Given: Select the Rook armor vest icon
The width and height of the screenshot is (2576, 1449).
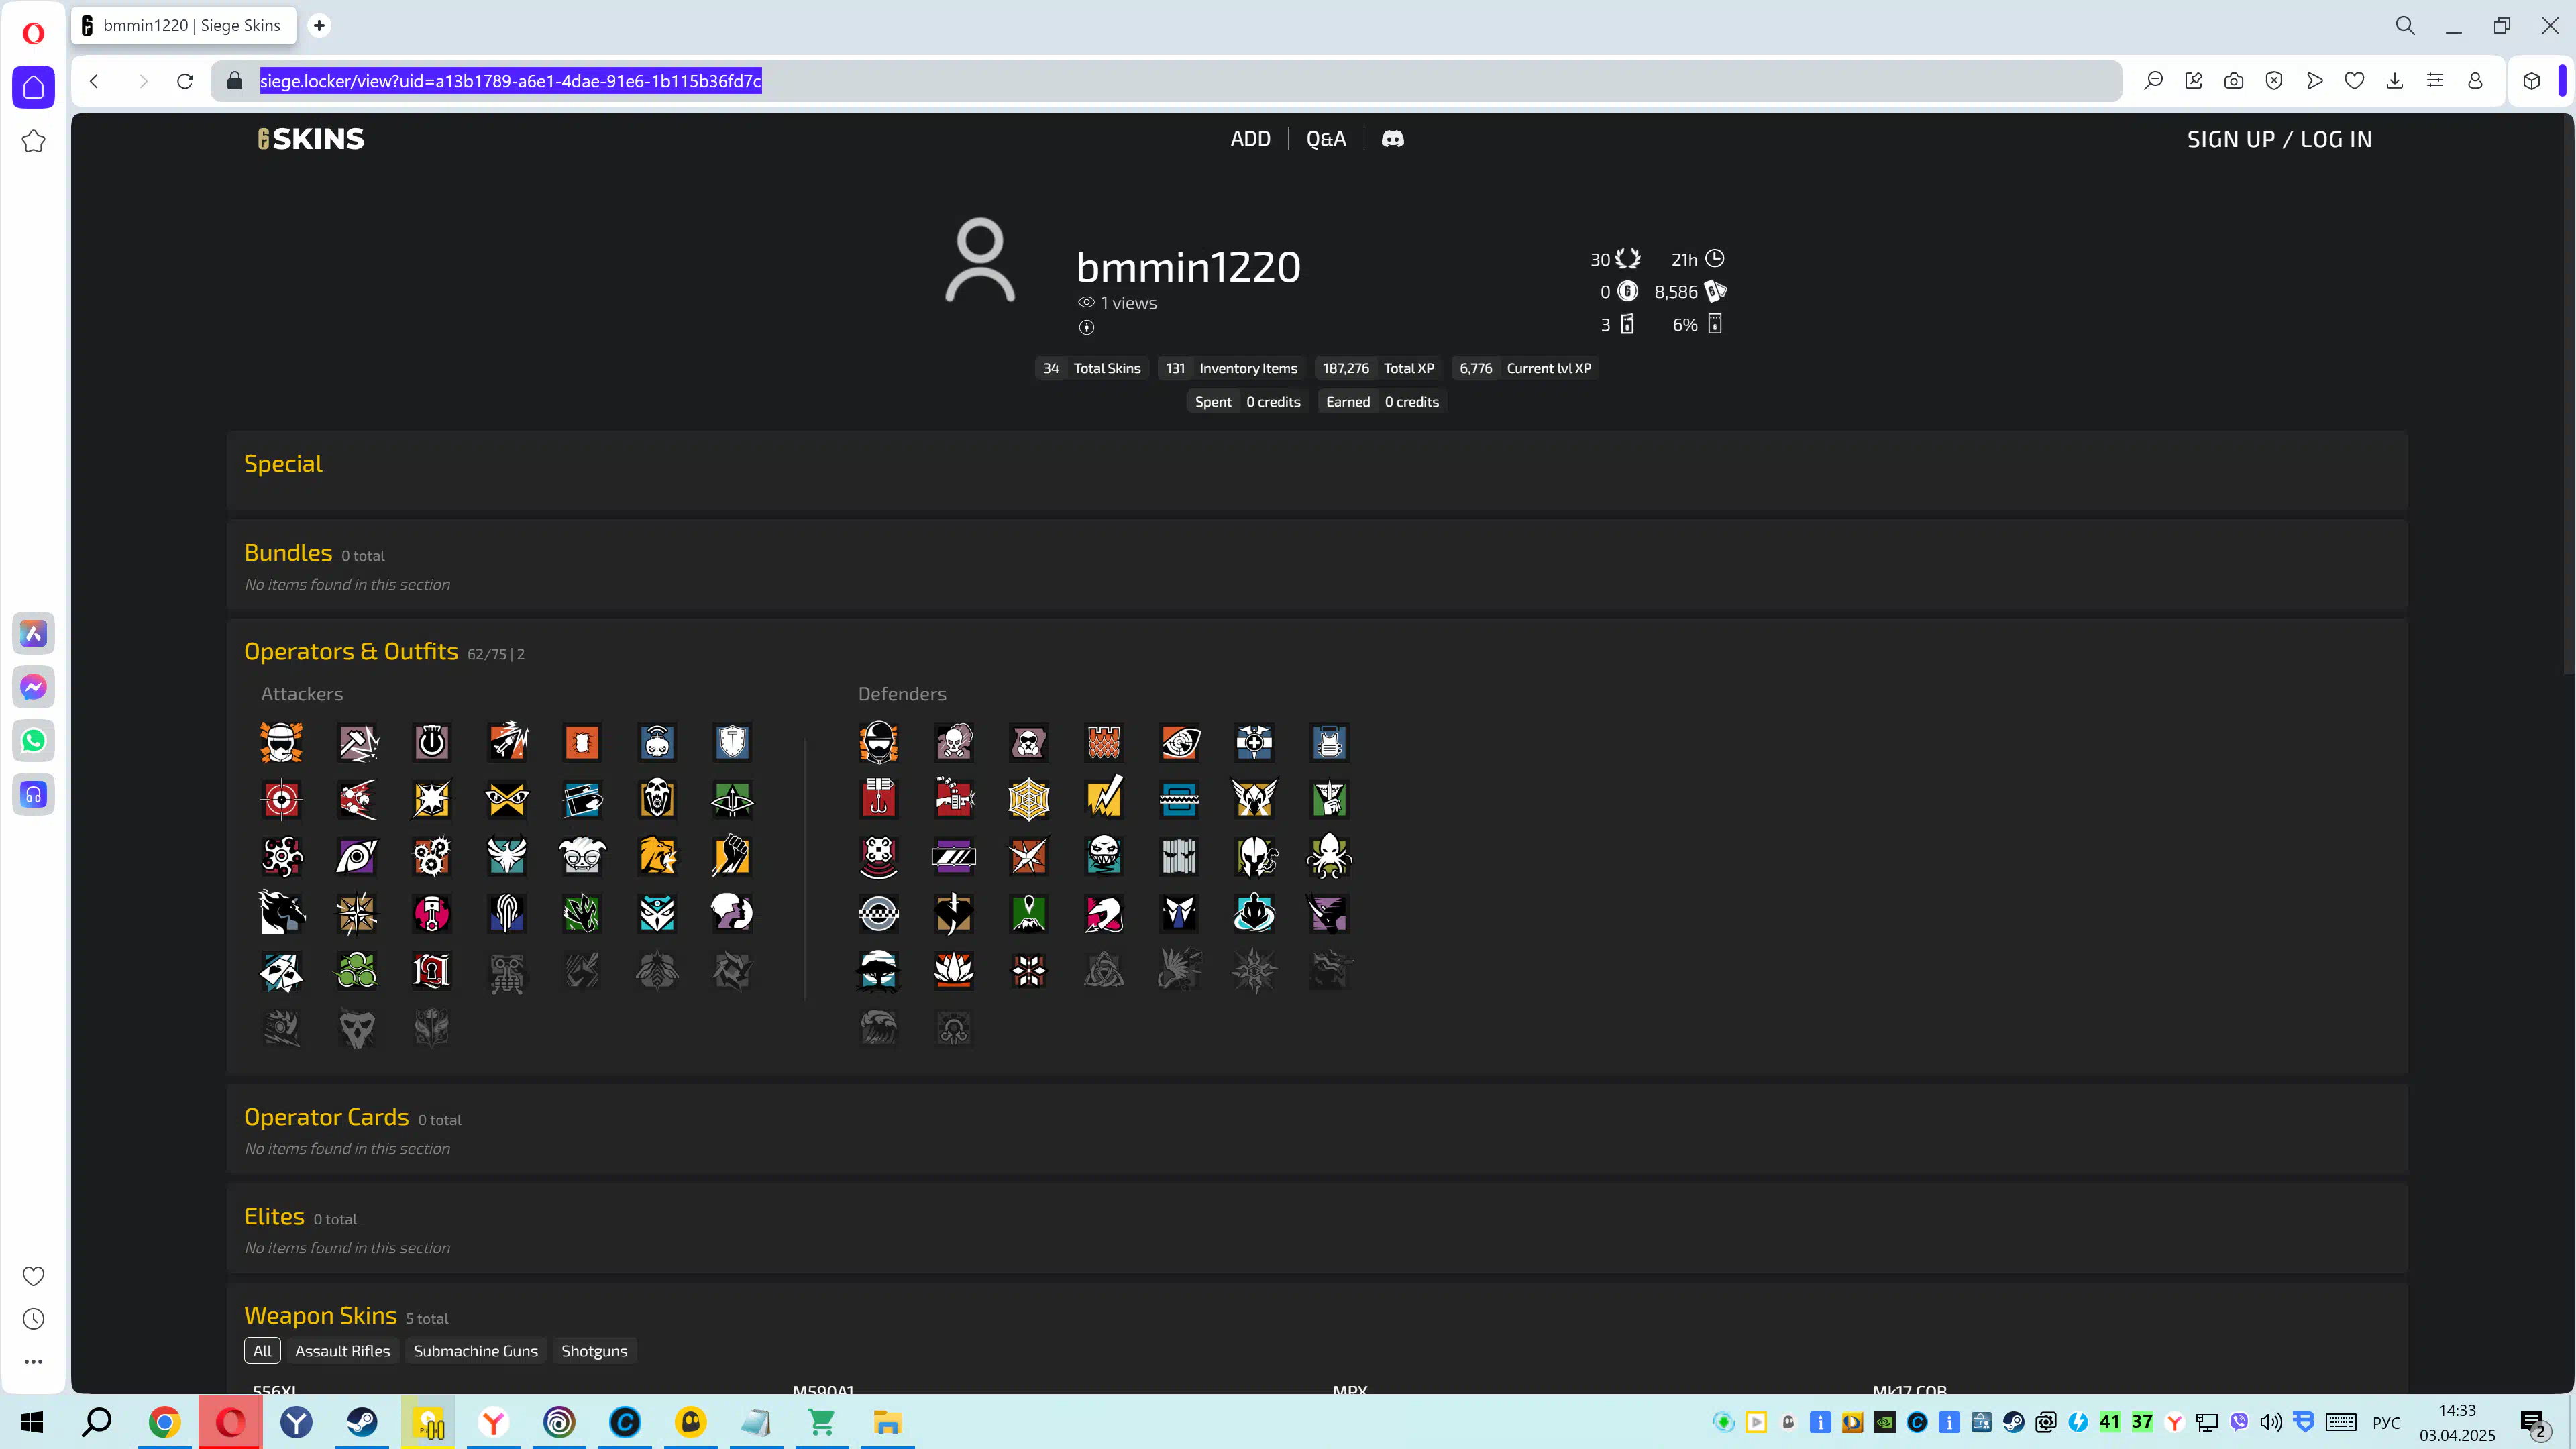Looking at the screenshot, I should [1329, 742].
